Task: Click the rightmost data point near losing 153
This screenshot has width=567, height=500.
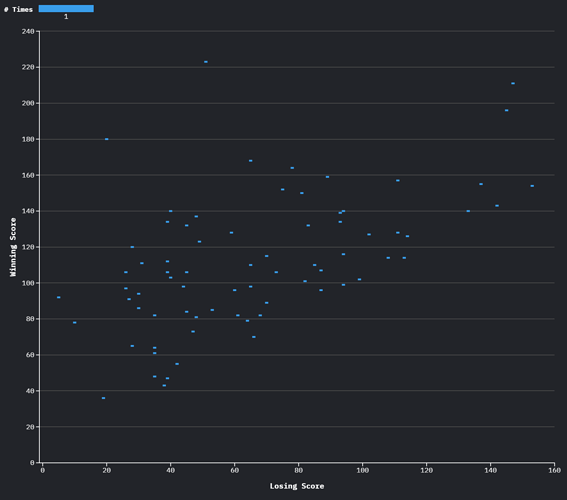Action: [532, 186]
